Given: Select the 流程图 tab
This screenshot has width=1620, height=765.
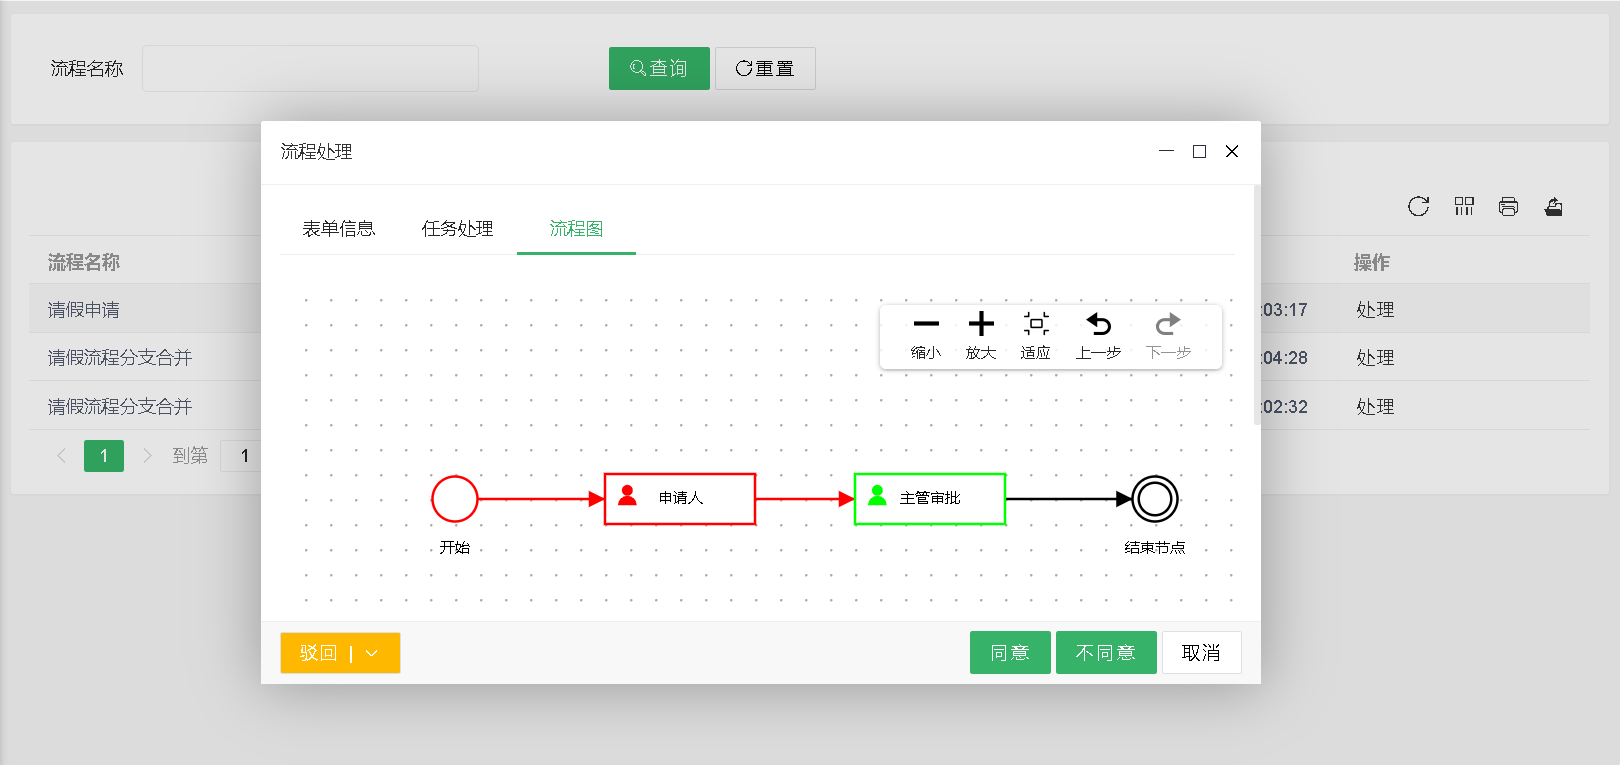Looking at the screenshot, I should (576, 229).
